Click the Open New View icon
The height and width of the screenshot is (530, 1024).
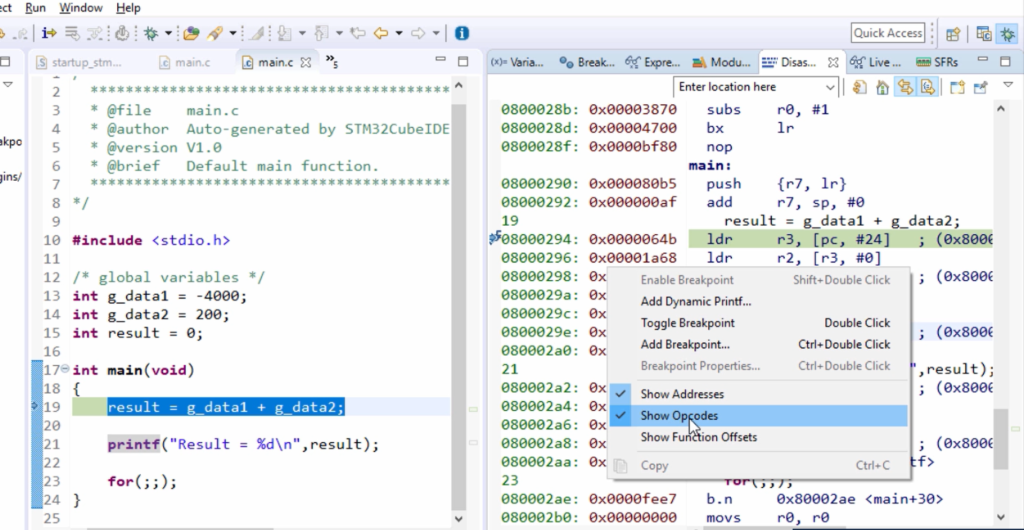click(957, 87)
